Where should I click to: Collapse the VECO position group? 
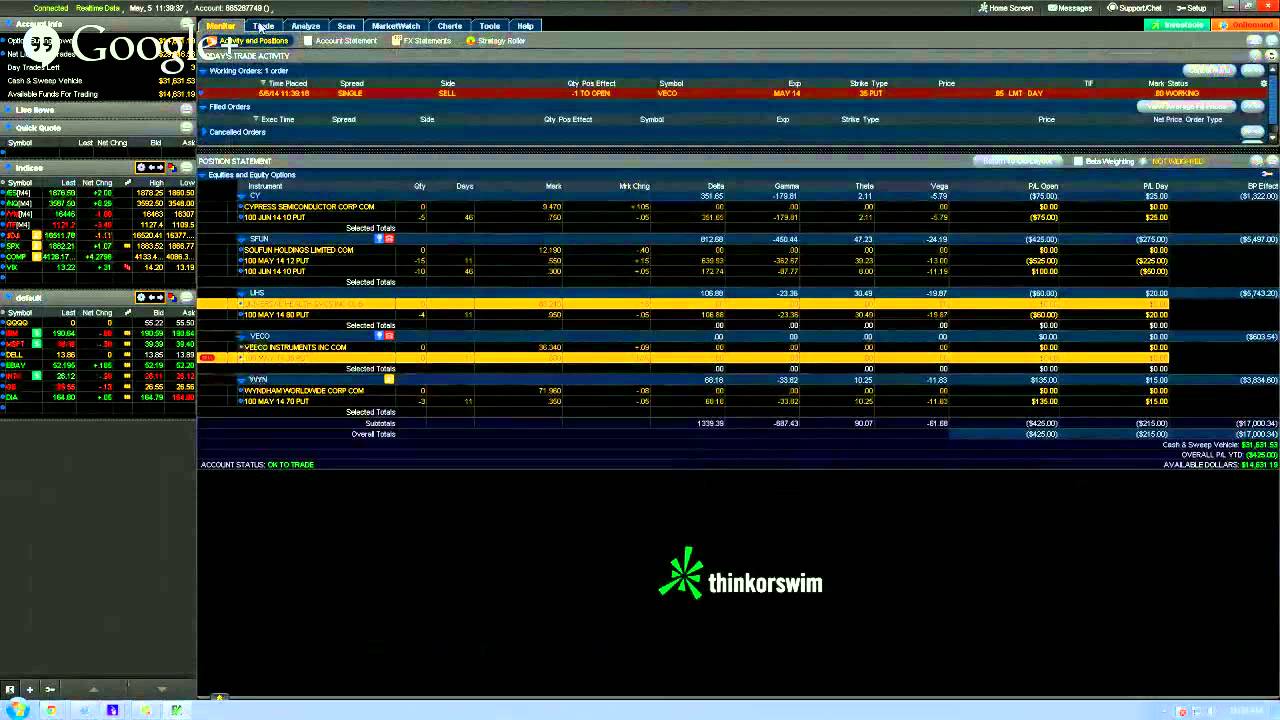[242, 336]
